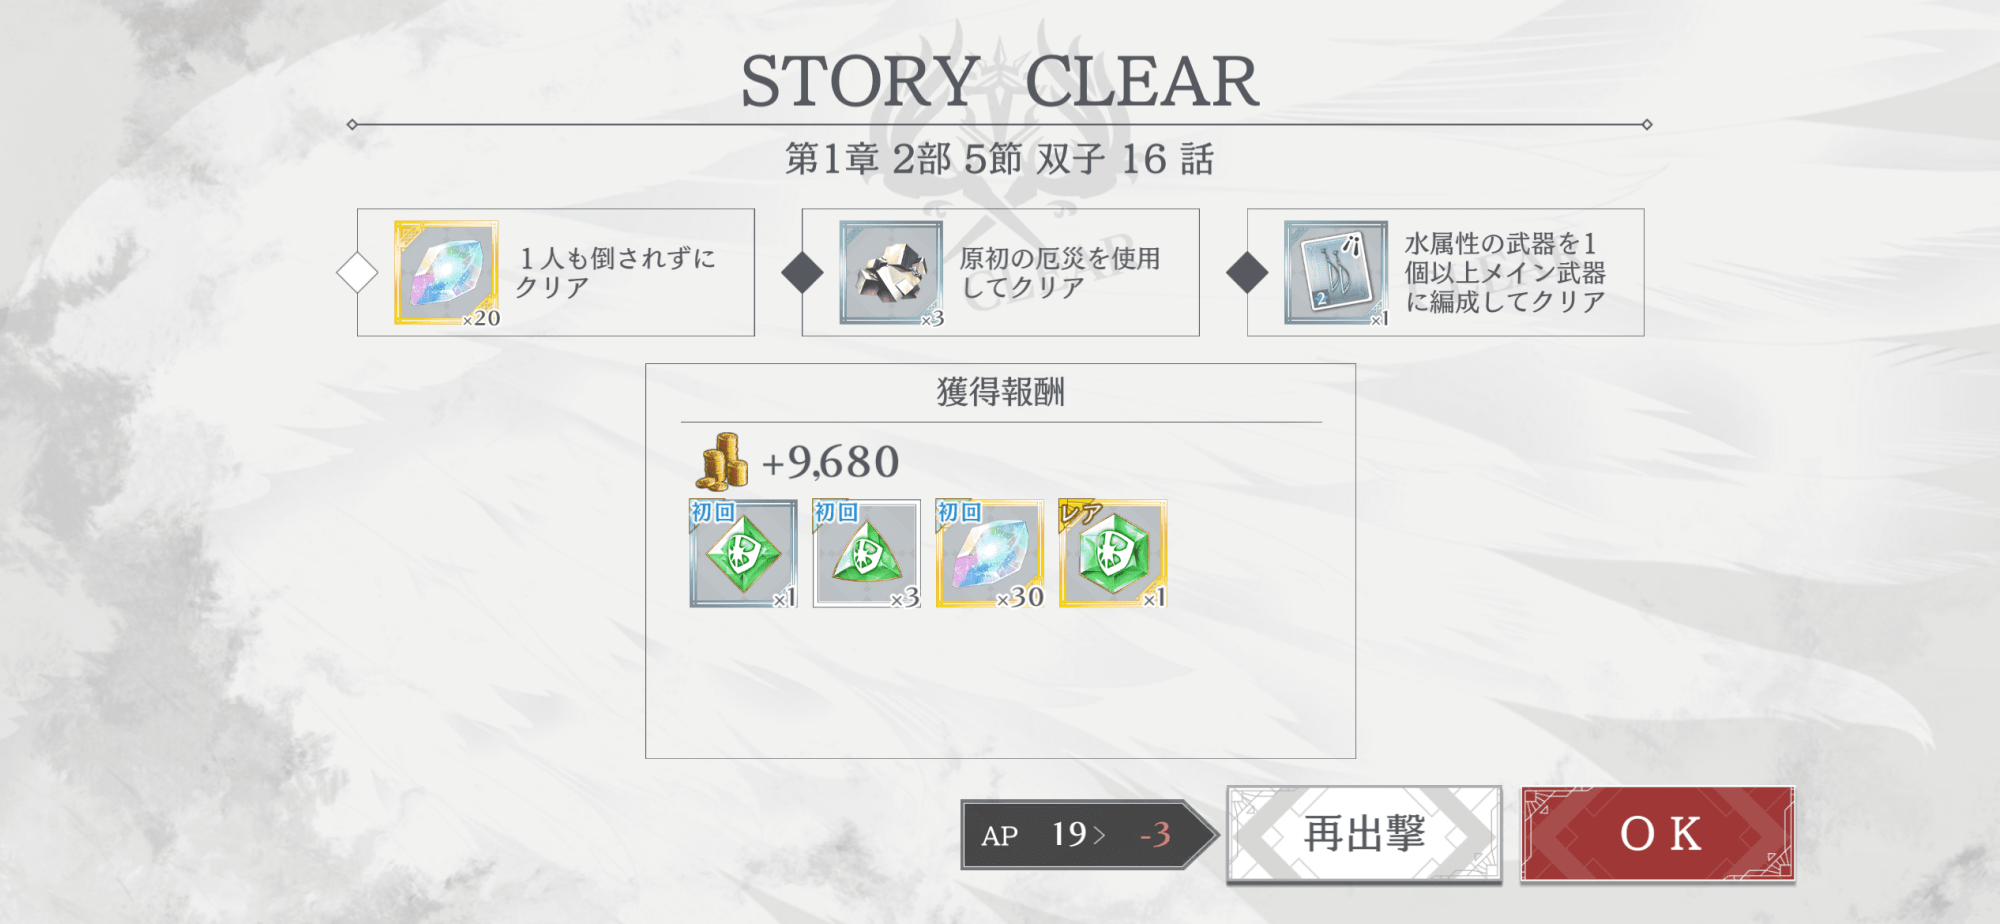
Task: Select the silver ore ×3 mission reward
Action: pyautogui.click(x=891, y=273)
